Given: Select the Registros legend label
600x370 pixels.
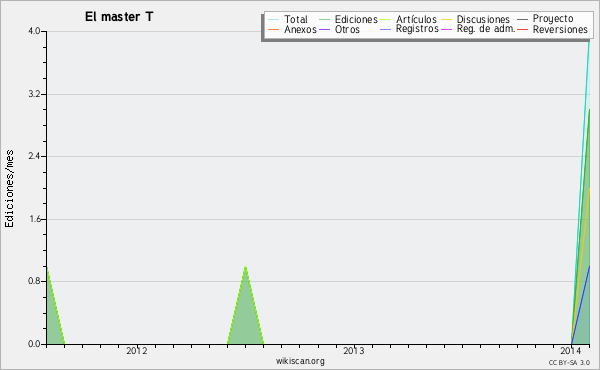Looking at the screenshot, I should [417, 29].
